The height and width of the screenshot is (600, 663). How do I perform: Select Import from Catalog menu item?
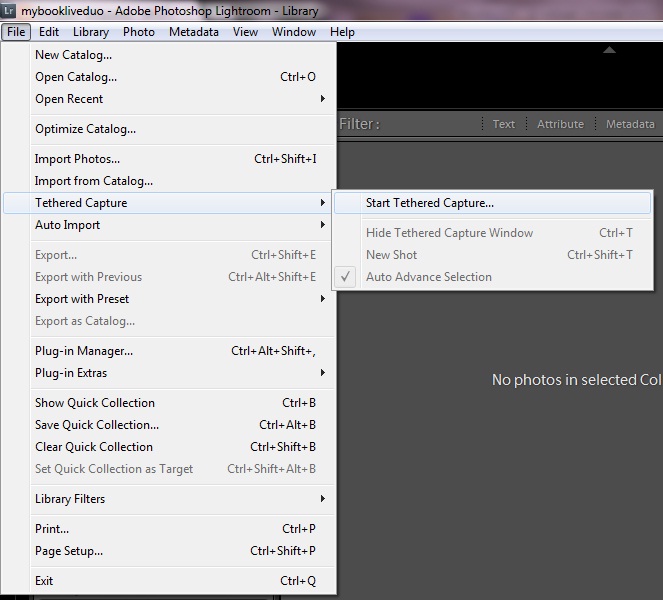pos(169,181)
